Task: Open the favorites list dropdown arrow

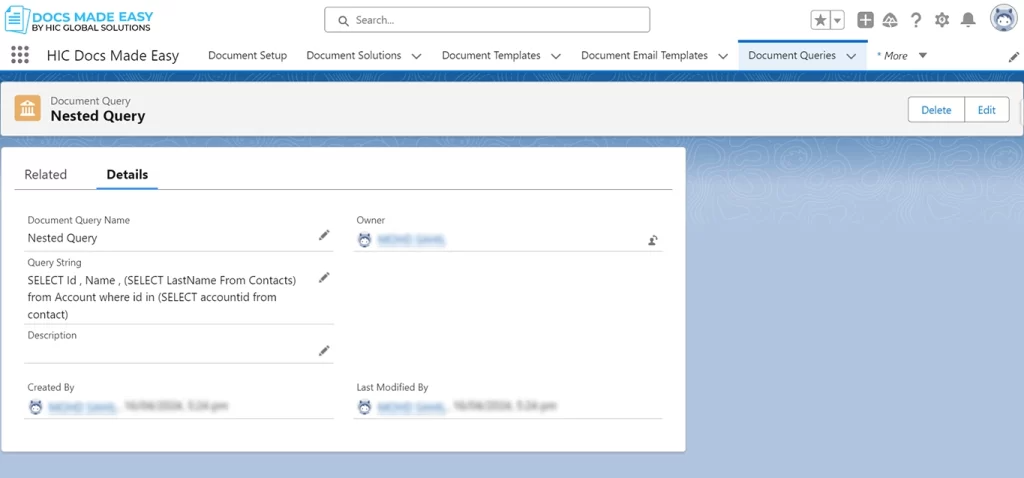Action: pyautogui.click(x=837, y=20)
